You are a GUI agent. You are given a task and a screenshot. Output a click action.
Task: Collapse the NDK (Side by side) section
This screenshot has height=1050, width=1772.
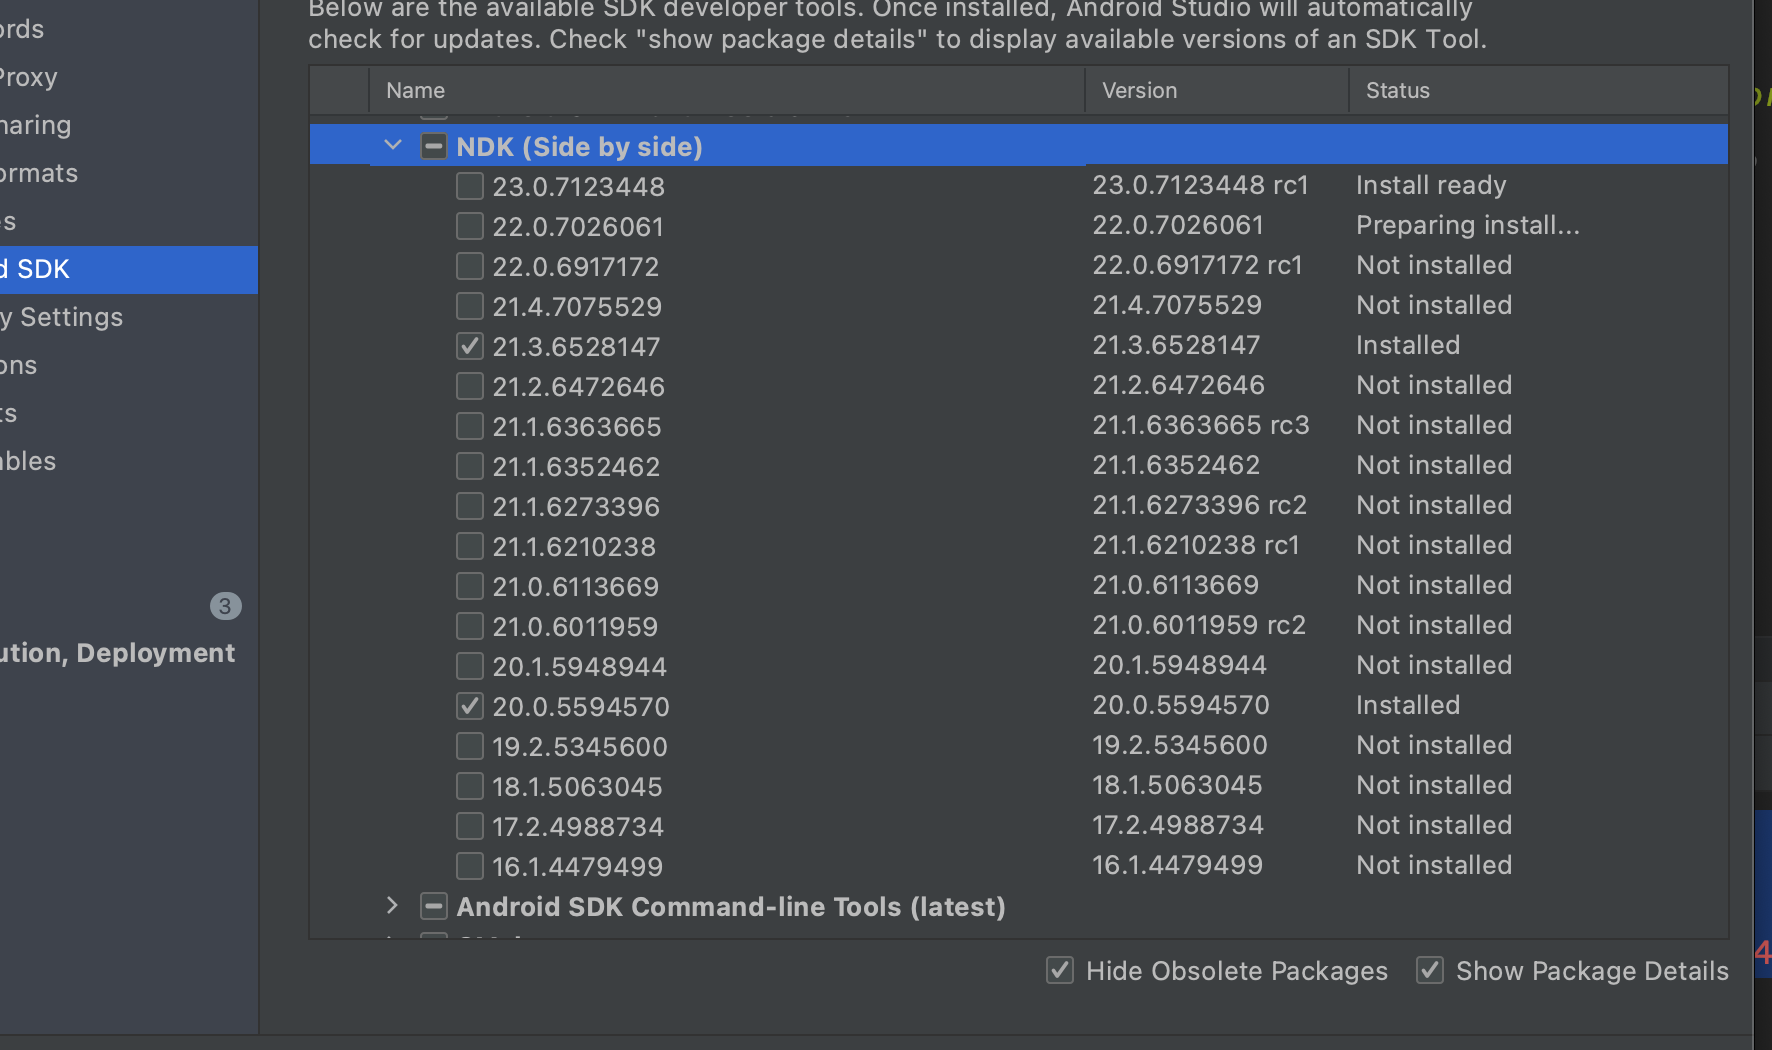(x=392, y=145)
